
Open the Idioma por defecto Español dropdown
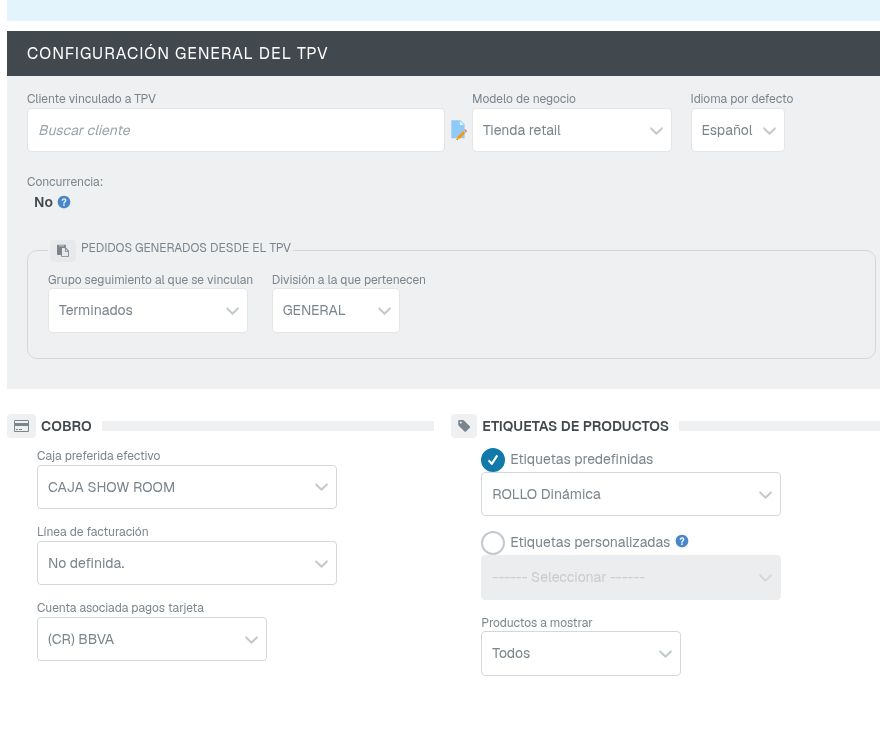(x=737, y=130)
